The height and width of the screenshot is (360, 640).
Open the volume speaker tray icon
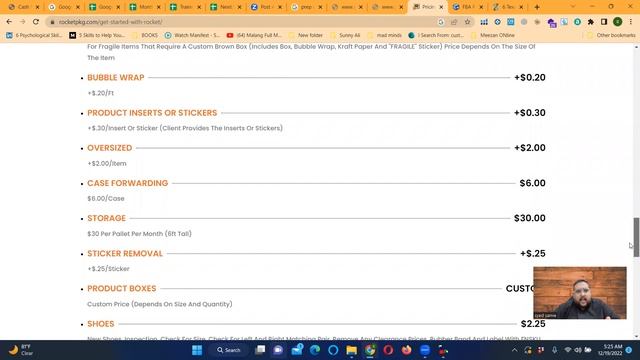[578, 350]
